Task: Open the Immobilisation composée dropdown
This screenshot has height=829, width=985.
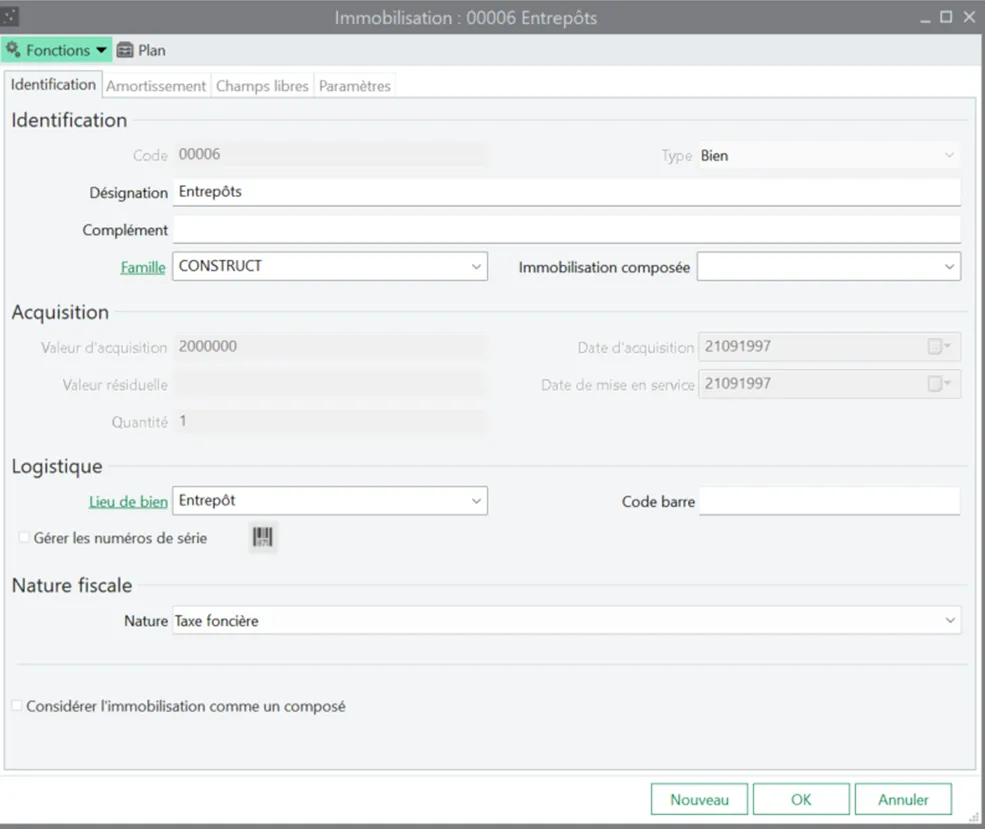Action: [x=949, y=267]
